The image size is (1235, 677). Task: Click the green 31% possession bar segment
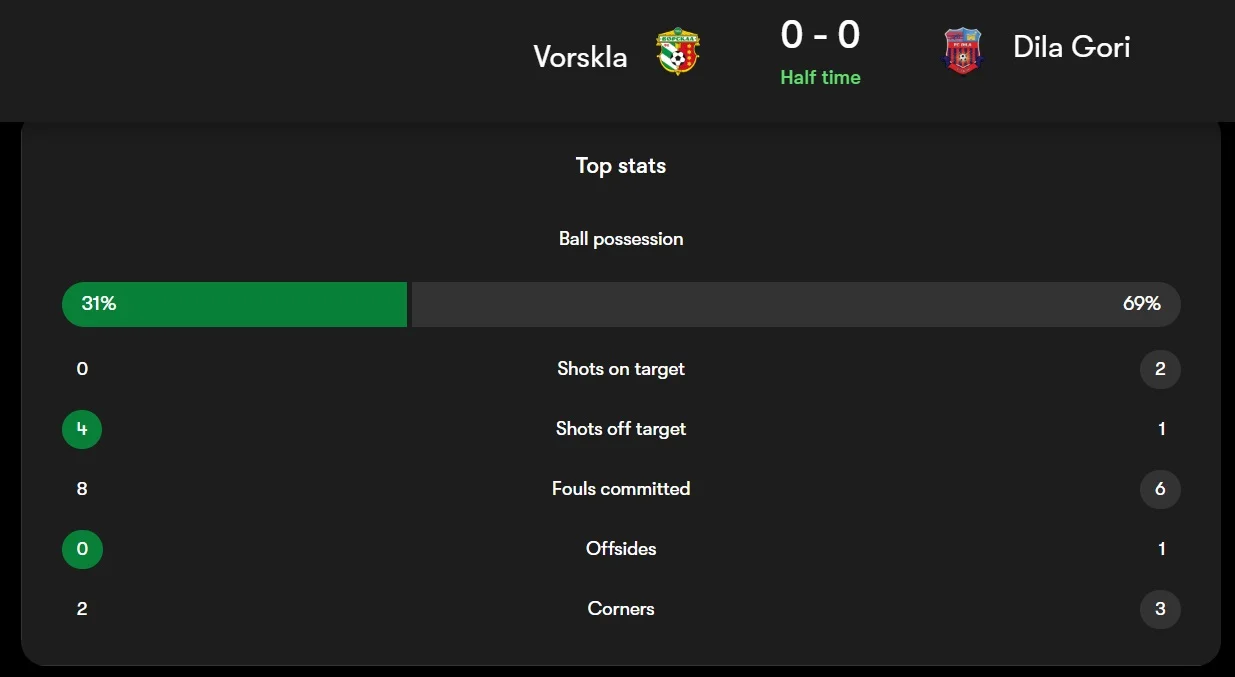tap(235, 304)
